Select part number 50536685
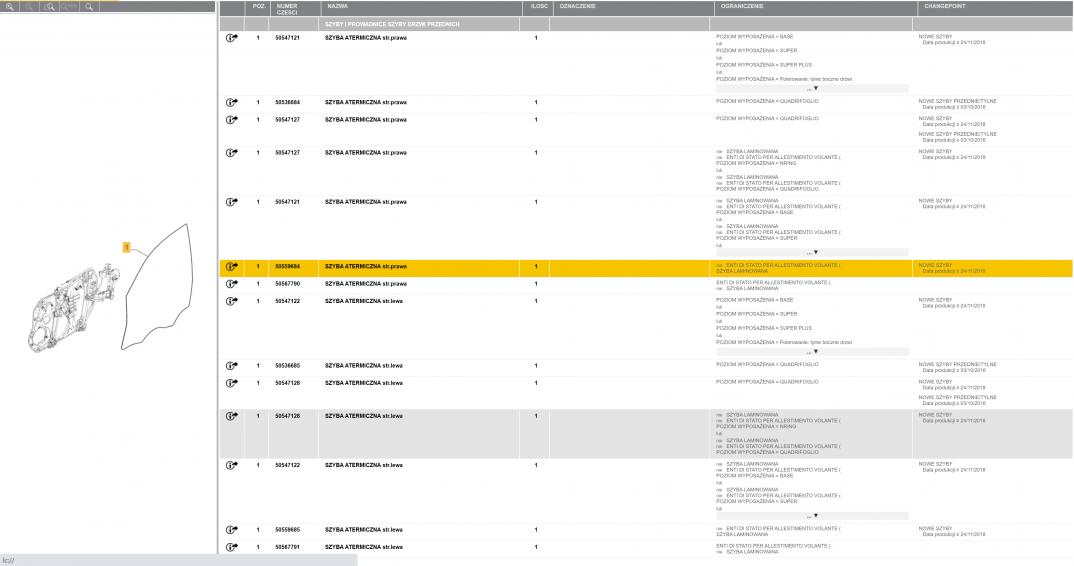 (288, 366)
